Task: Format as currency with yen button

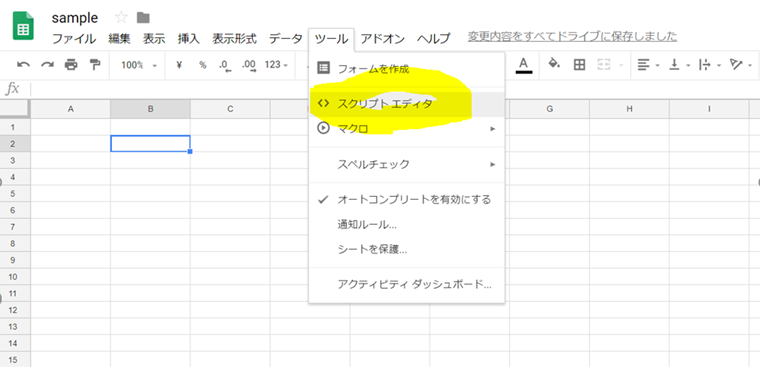Action: [179, 64]
